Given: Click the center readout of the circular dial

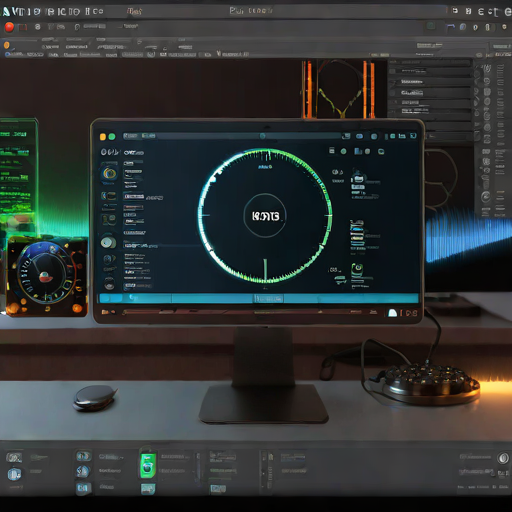Looking at the screenshot, I should [265, 216].
